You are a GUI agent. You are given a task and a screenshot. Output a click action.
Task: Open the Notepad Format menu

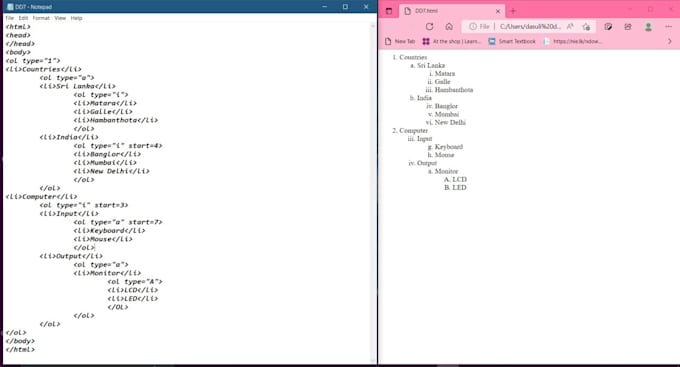tap(41, 18)
